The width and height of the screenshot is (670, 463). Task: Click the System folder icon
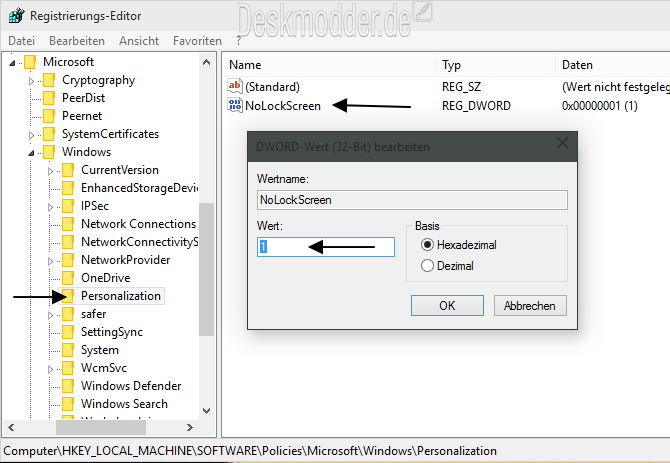point(68,350)
